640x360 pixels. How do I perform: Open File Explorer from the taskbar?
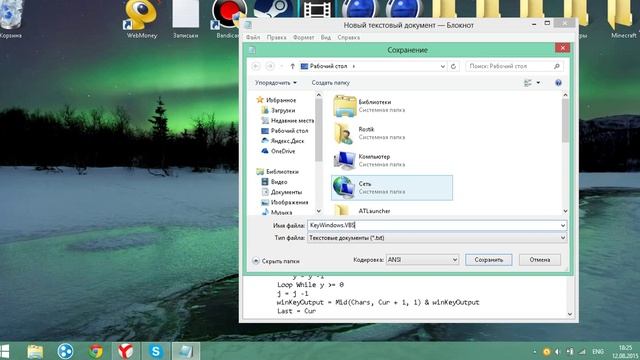tap(35, 351)
